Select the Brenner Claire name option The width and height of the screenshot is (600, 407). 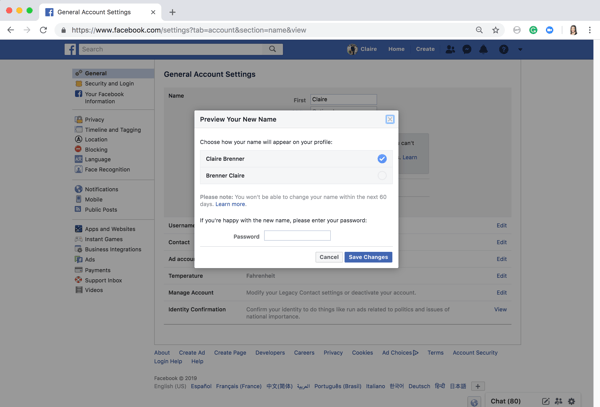[296, 176]
